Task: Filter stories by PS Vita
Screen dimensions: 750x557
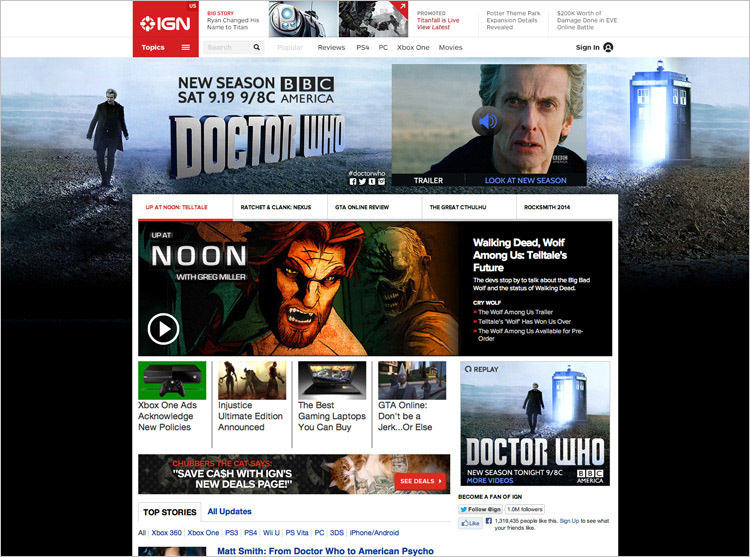Action: (297, 533)
